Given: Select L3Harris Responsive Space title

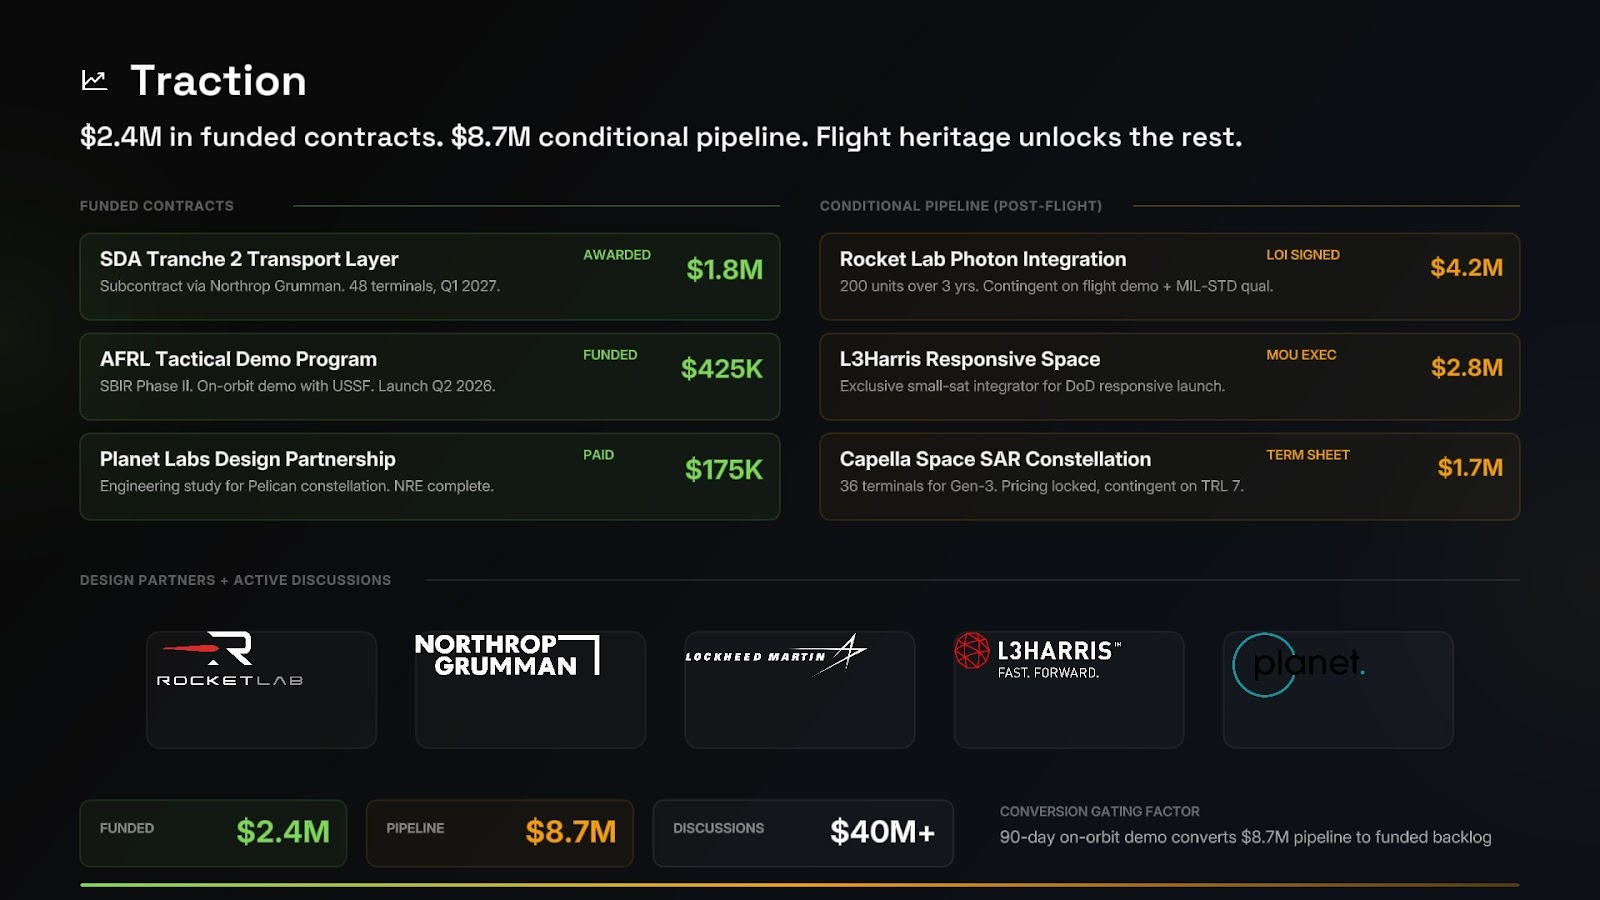Looking at the screenshot, I should (970, 359).
